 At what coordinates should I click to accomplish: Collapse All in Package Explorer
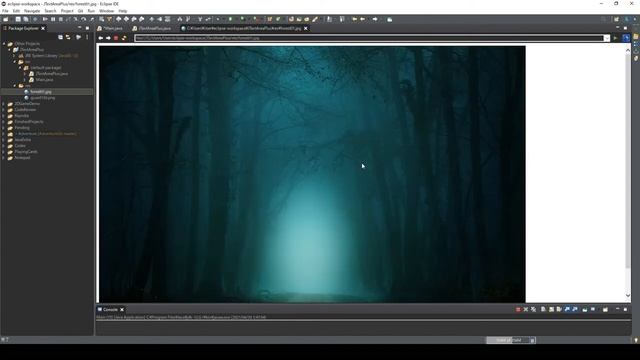click(x=60, y=37)
